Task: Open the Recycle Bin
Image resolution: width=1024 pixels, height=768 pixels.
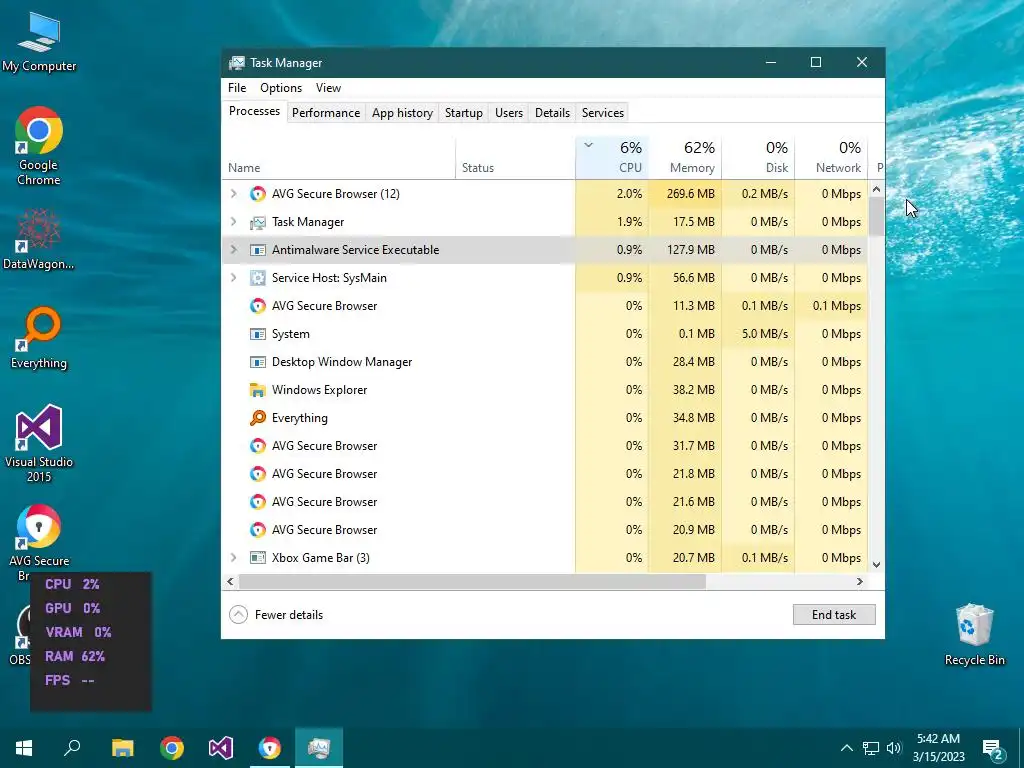Action: click(974, 635)
